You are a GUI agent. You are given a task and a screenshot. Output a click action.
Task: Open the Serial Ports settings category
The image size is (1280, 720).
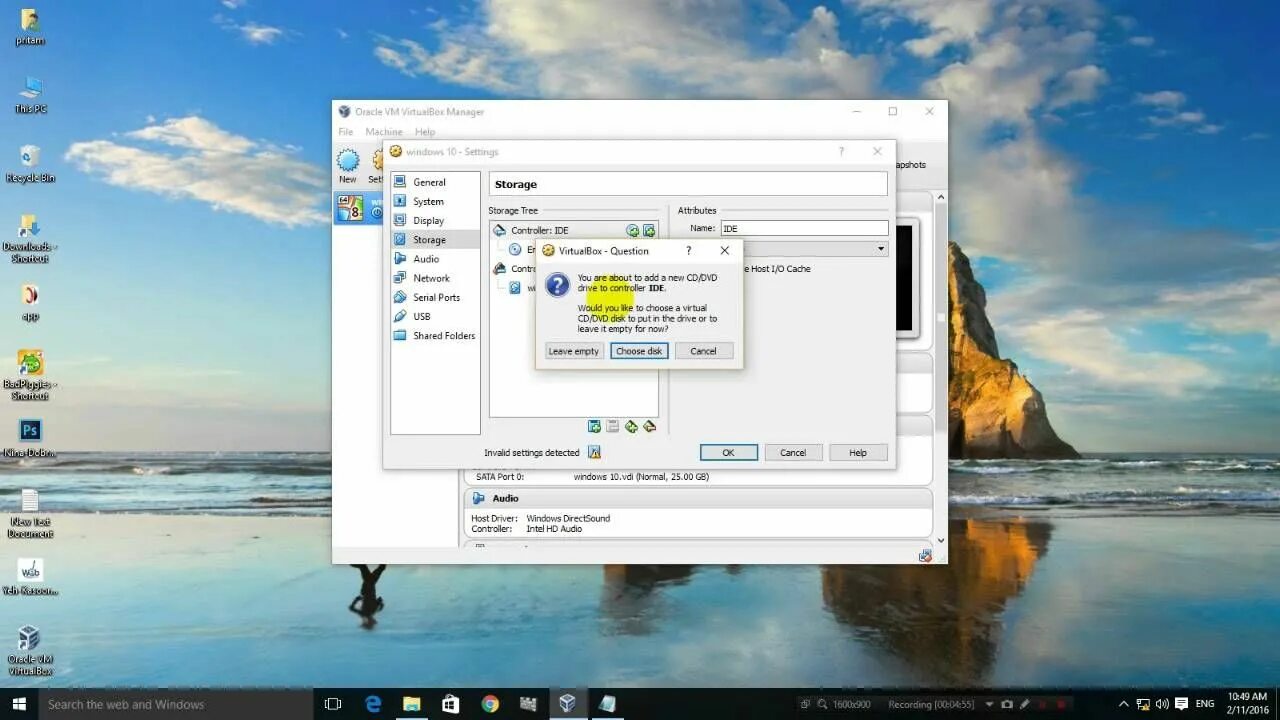(x=435, y=297)
